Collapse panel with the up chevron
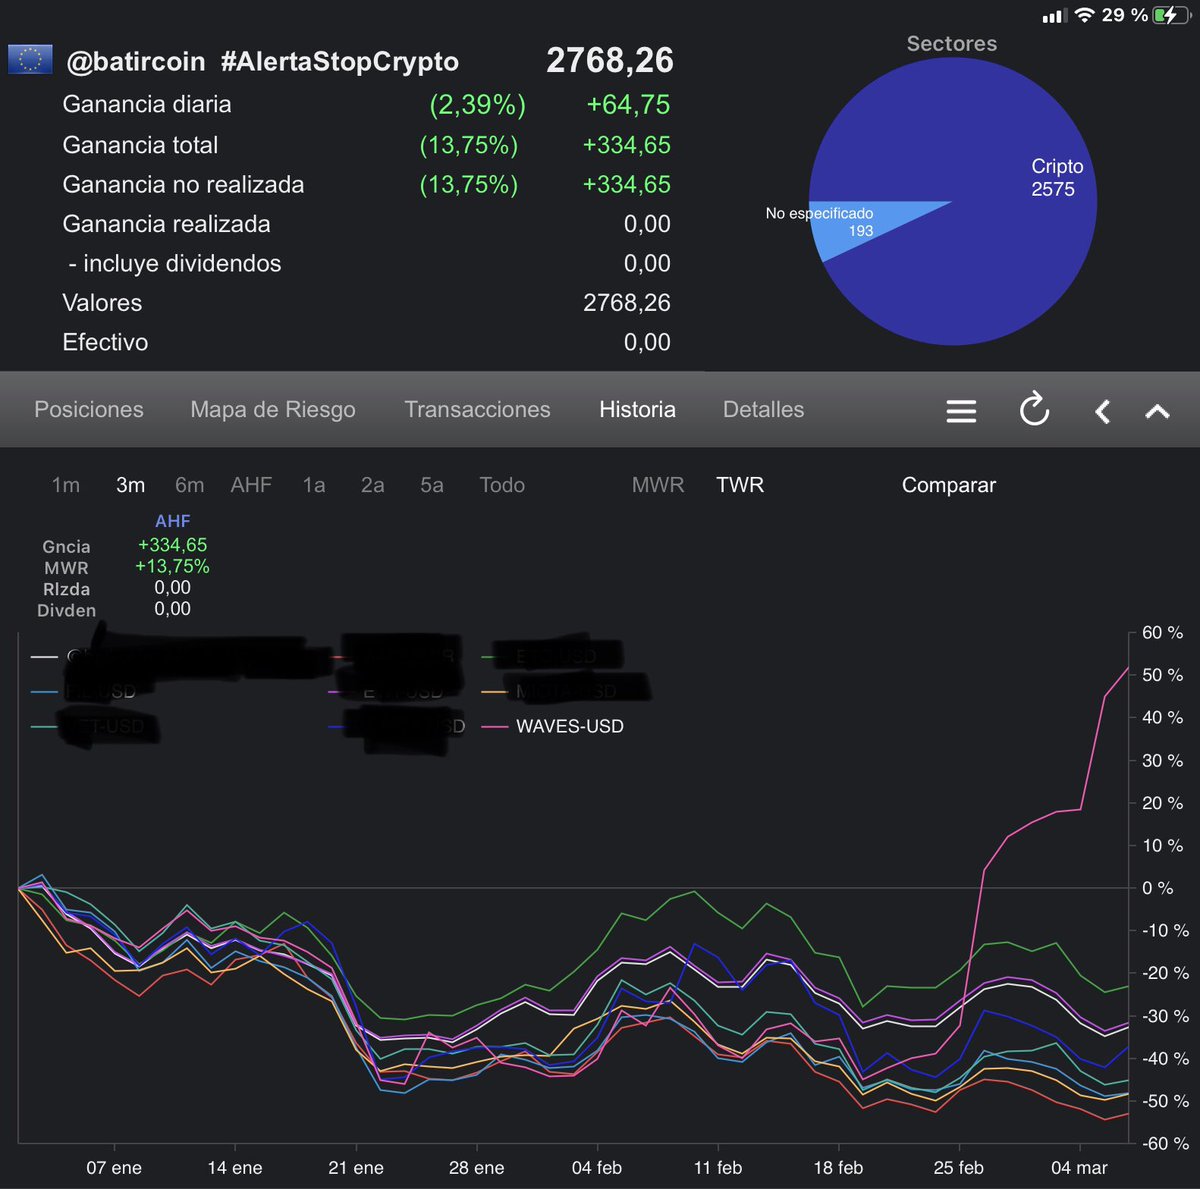Screen dimensions: 1200x1189 (1157, 411)
